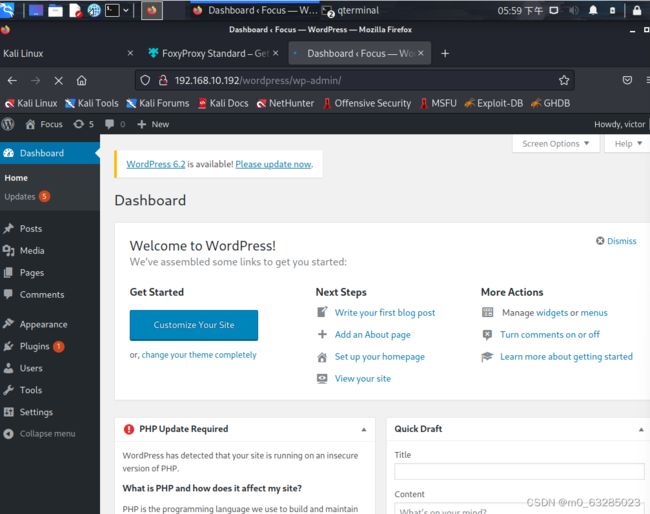Open the Offensive Security bookmark
The width and height of the screenshot is (650, 514).
click(x=367, y=103)
